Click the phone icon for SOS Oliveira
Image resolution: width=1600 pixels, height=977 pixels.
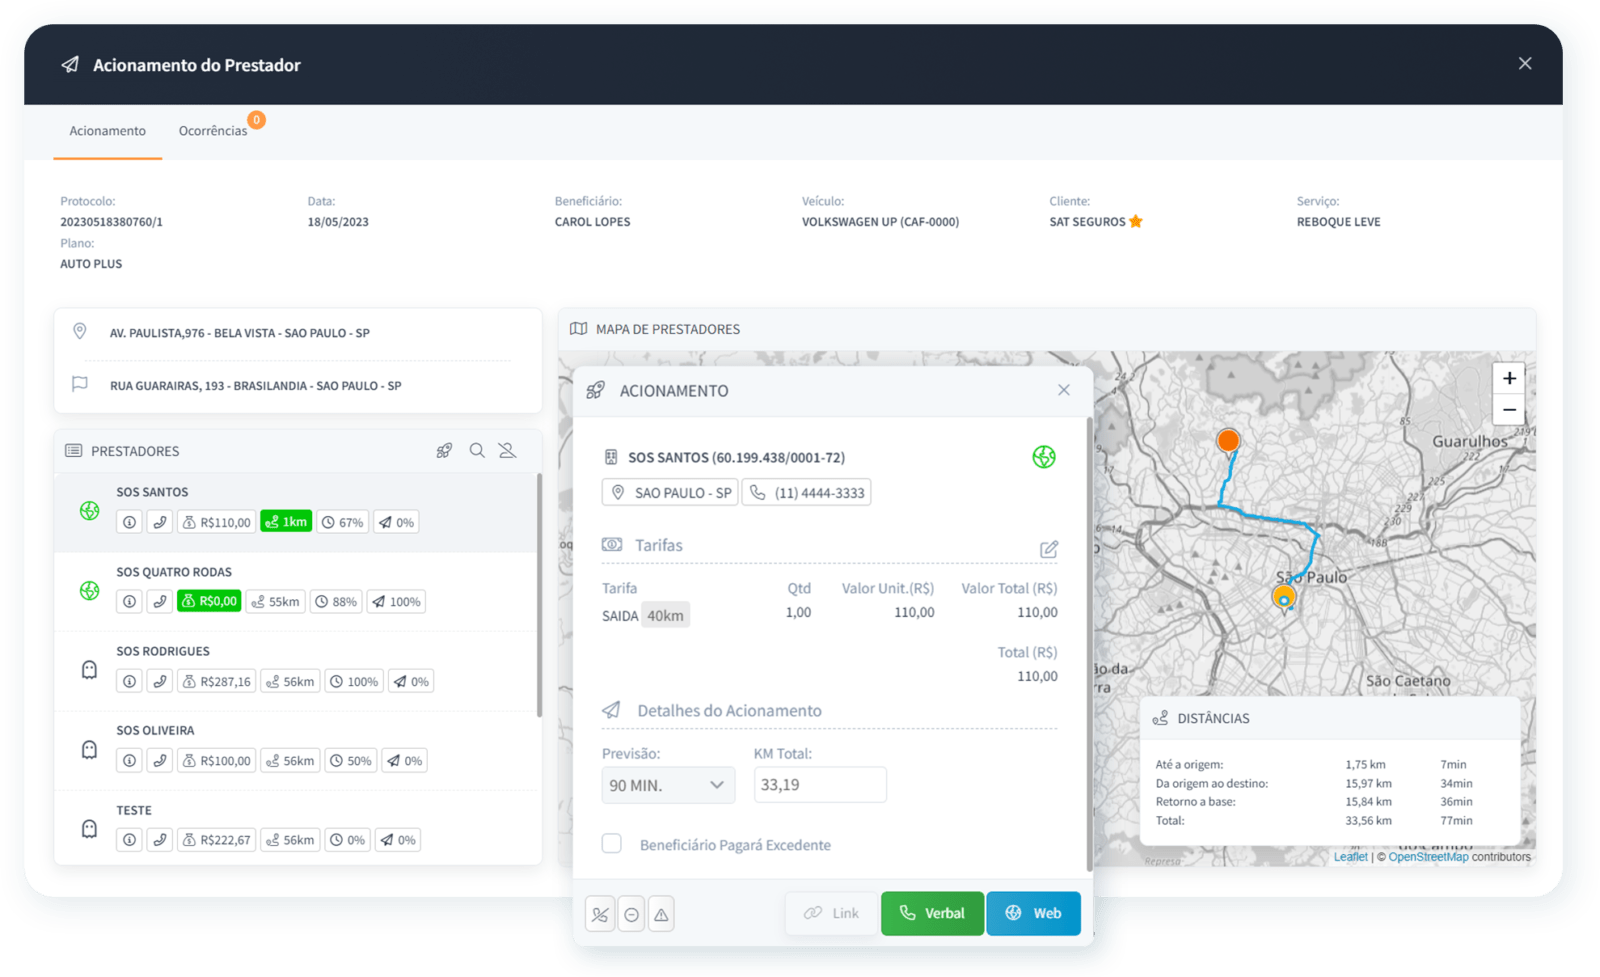(159, 761)
